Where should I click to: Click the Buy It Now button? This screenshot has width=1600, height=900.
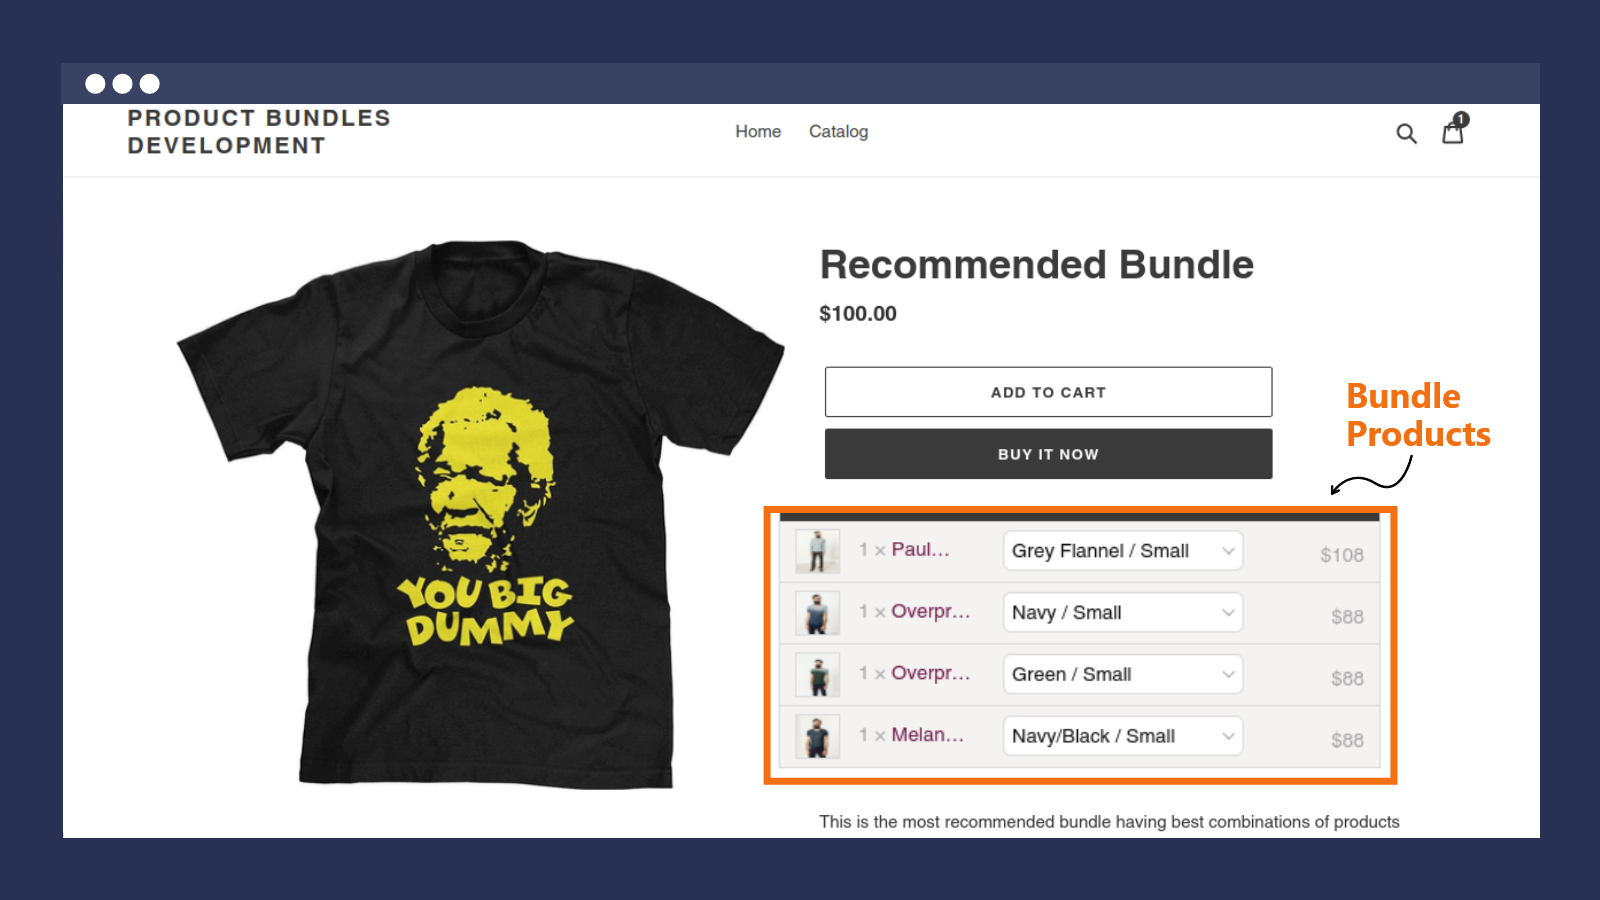[x=1047, y=453]
